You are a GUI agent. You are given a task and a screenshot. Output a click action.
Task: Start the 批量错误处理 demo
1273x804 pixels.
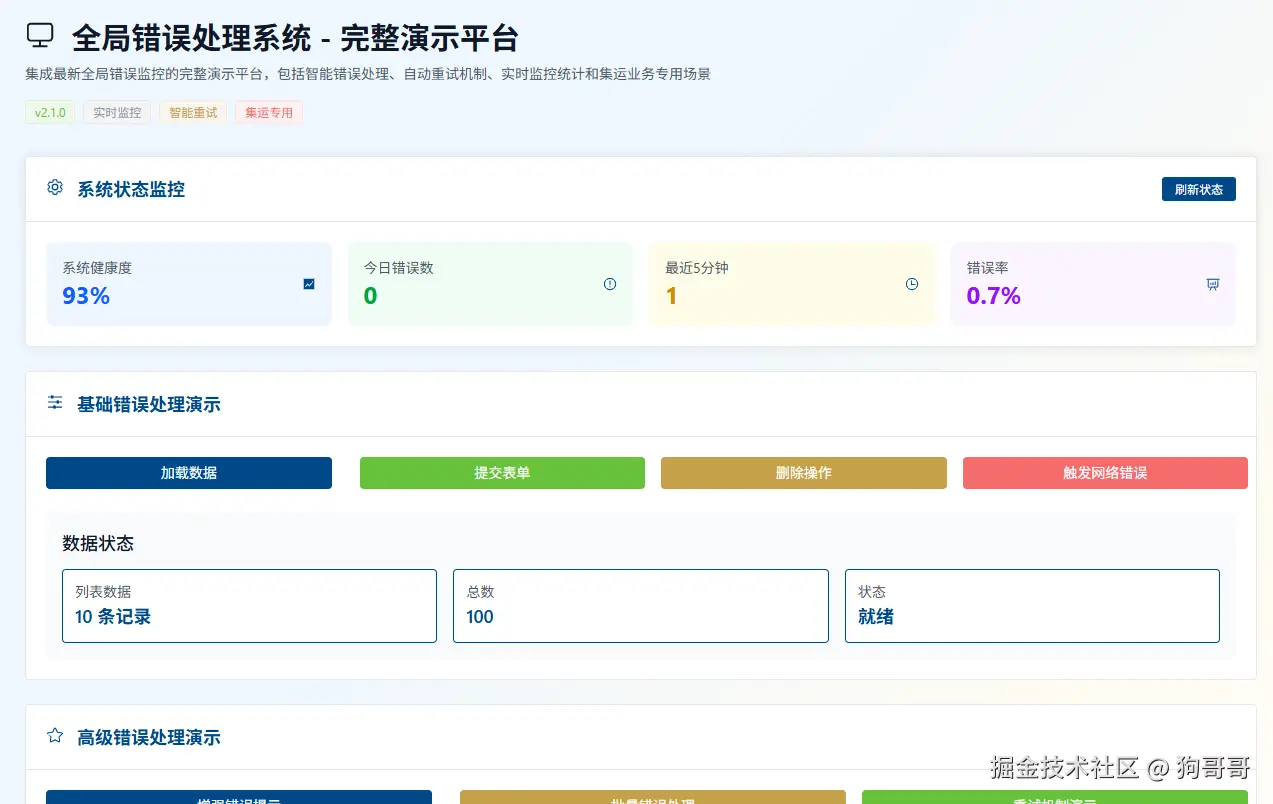click(652, 799)
